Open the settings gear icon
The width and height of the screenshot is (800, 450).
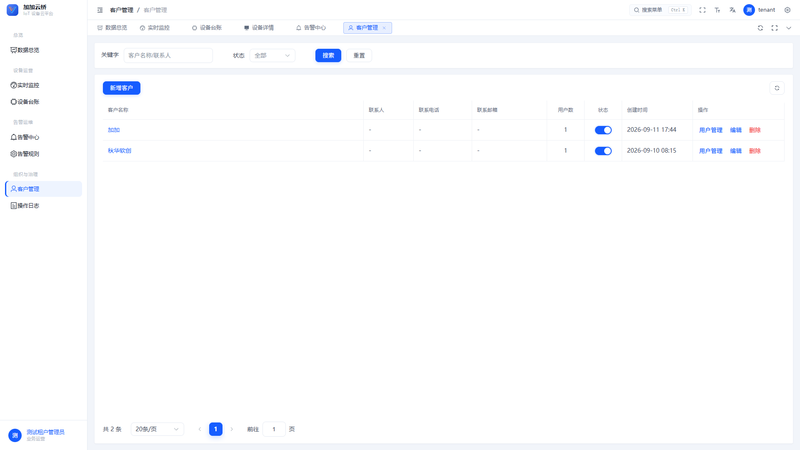787,10
